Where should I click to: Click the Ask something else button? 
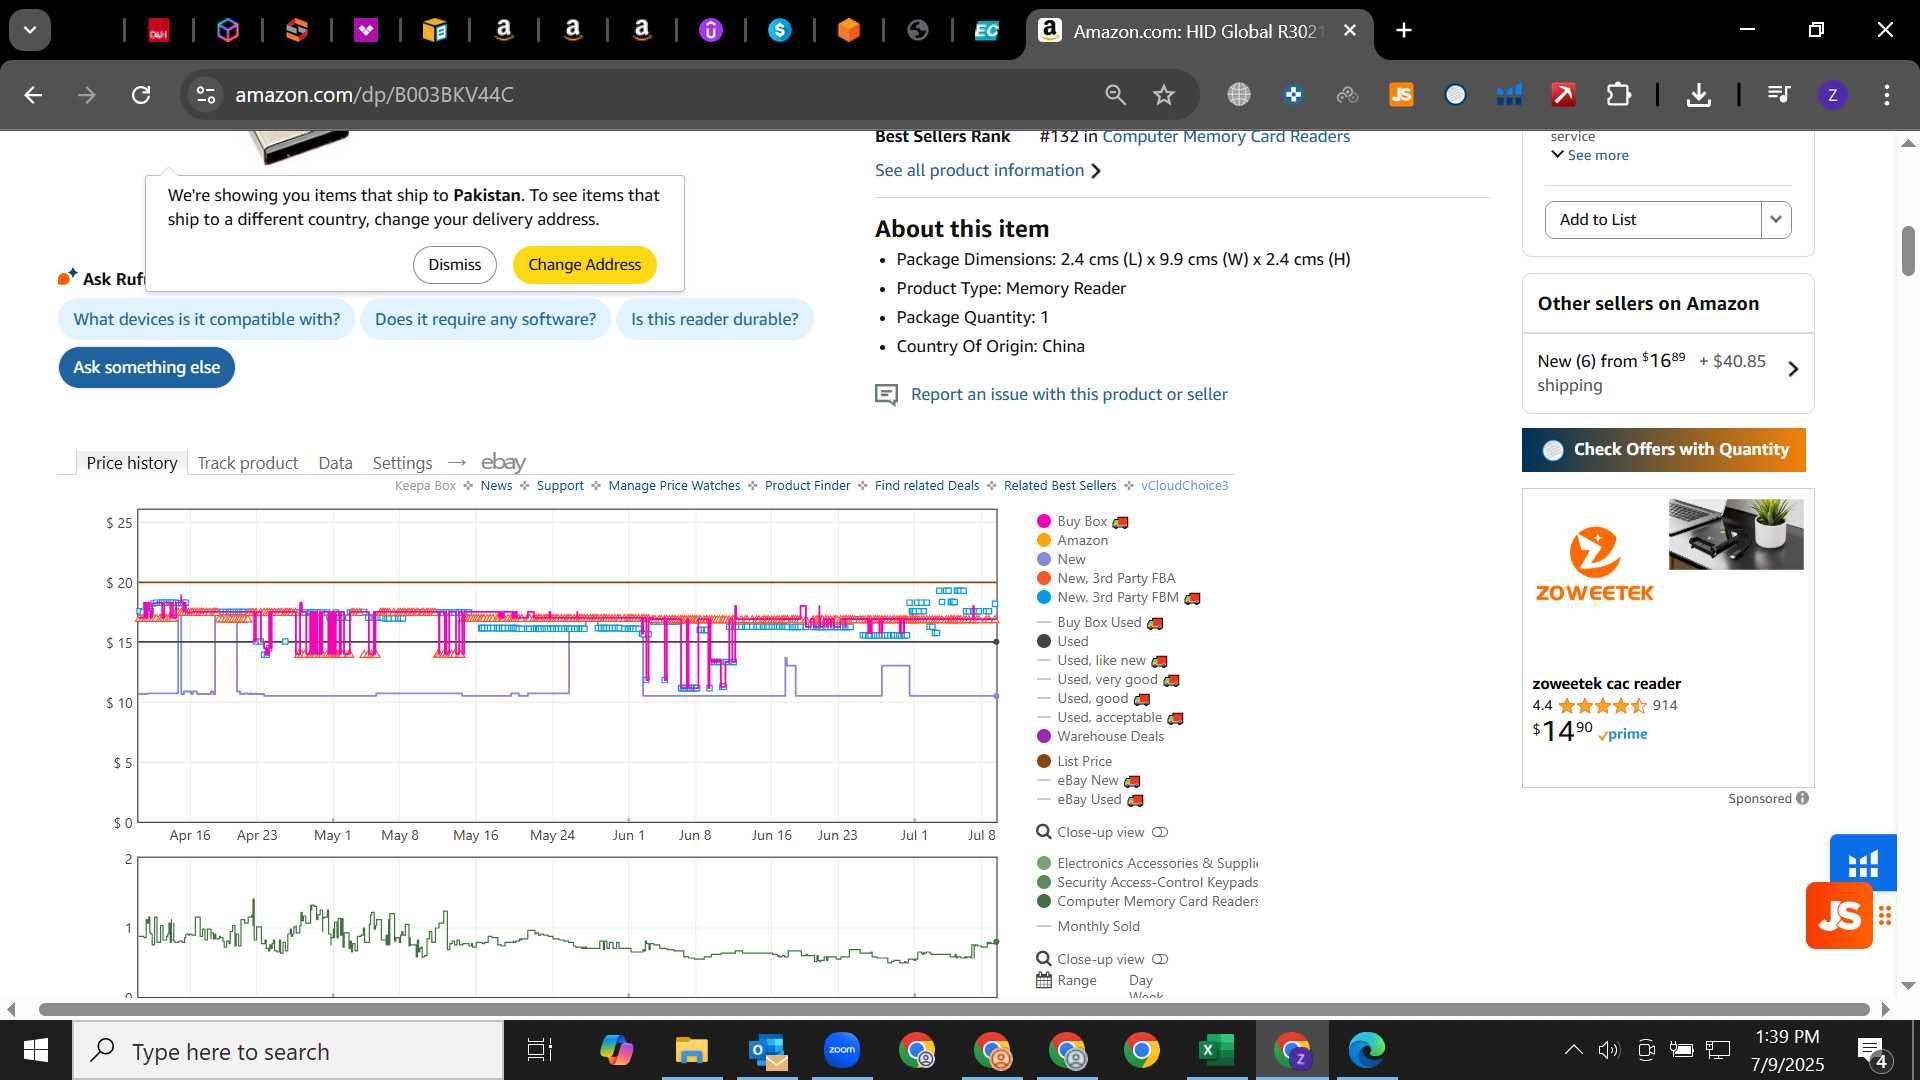pos(147,367)
